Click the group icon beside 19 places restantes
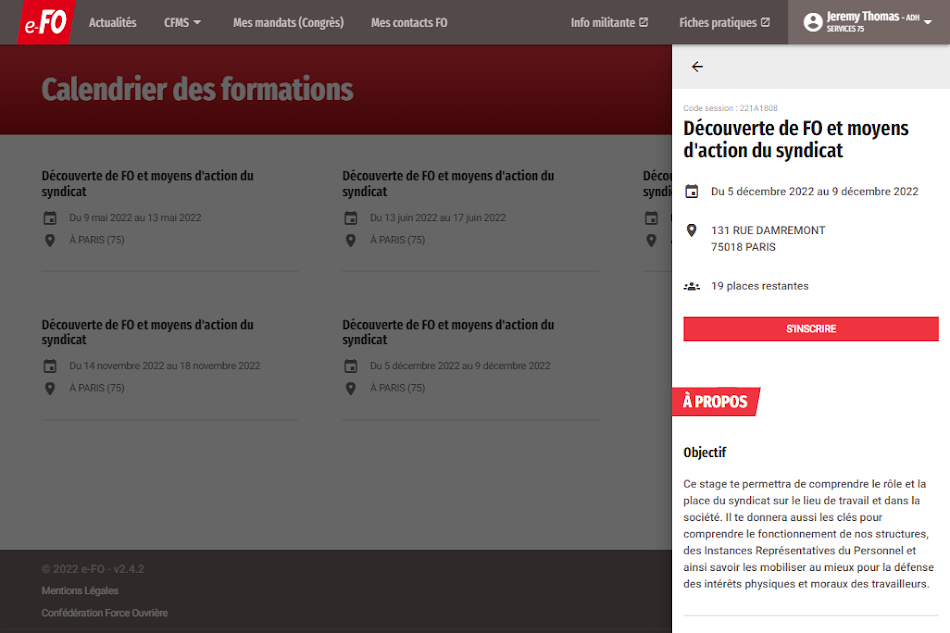This screenshot has width=950, height=633. point(691,286)
